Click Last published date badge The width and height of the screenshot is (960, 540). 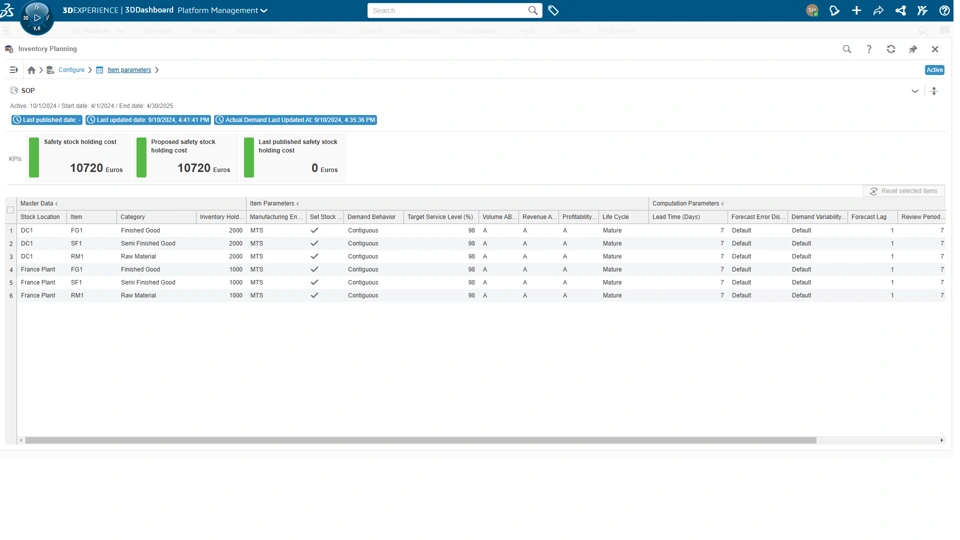click(47, 120)
